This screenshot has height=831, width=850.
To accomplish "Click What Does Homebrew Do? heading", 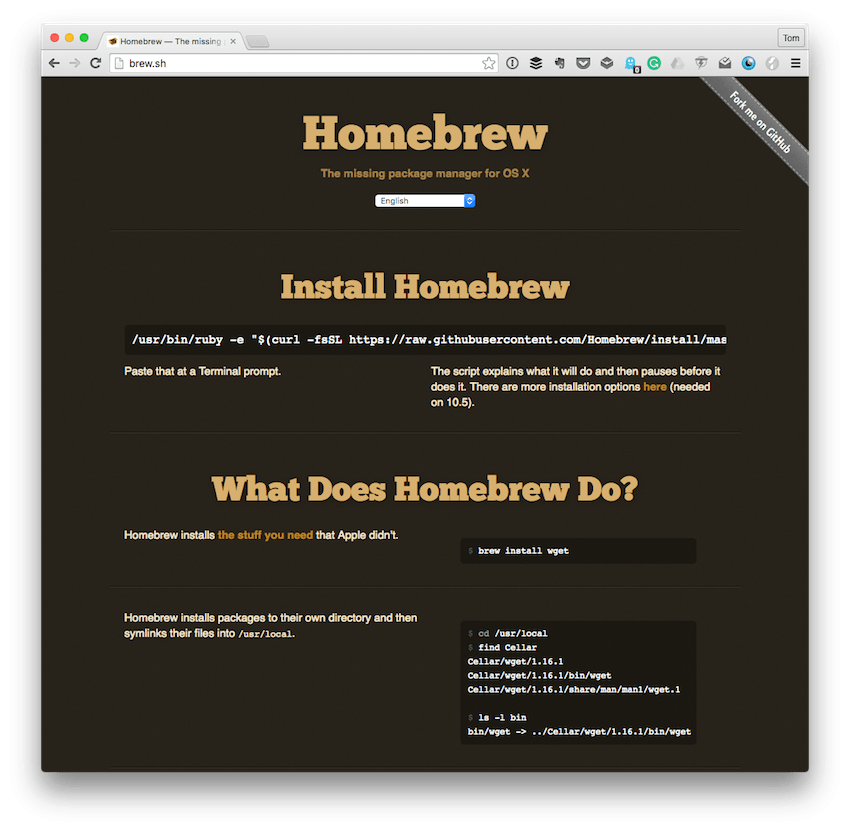I will pos(425,488).
